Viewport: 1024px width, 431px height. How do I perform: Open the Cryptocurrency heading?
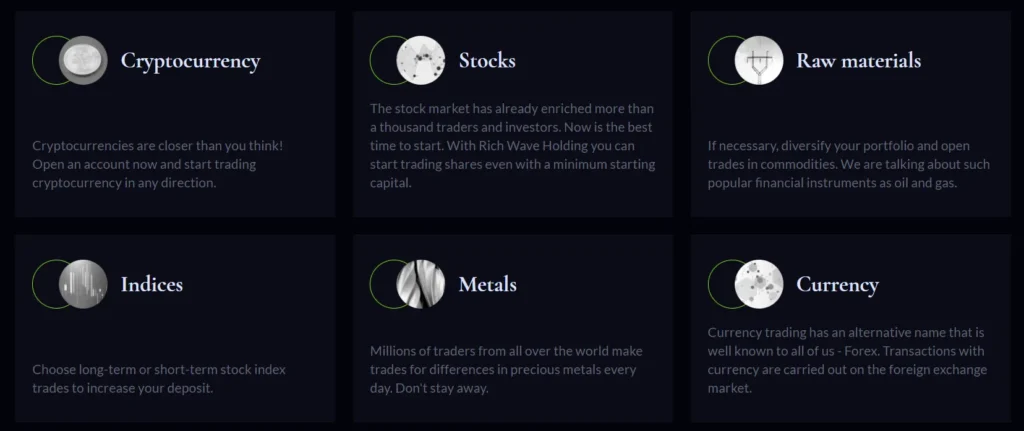(x=190, y=61)
